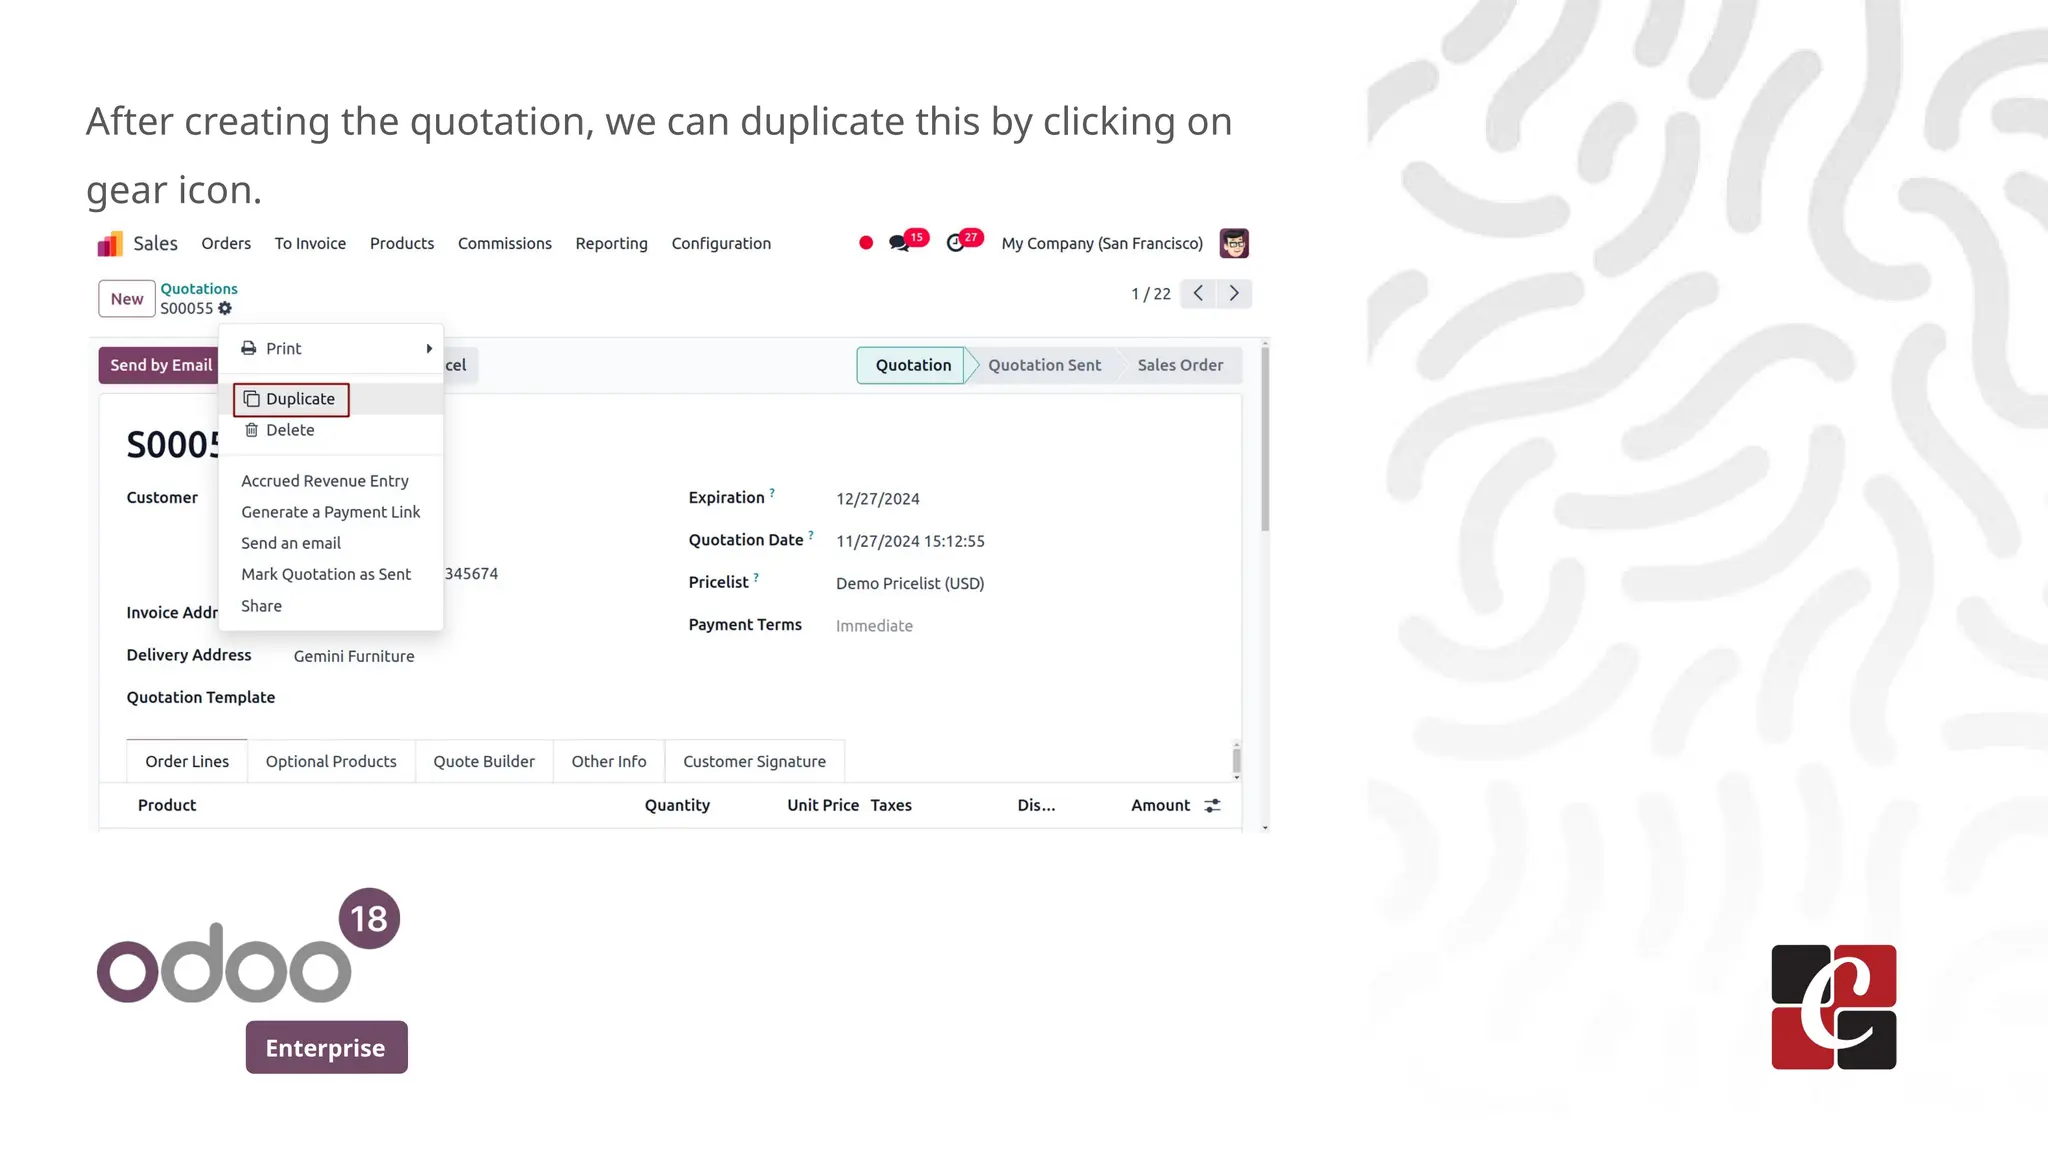Open the Other Info tab
Image resolution: width=2048 pixels, height=1152 pixels.
point(608,761)
